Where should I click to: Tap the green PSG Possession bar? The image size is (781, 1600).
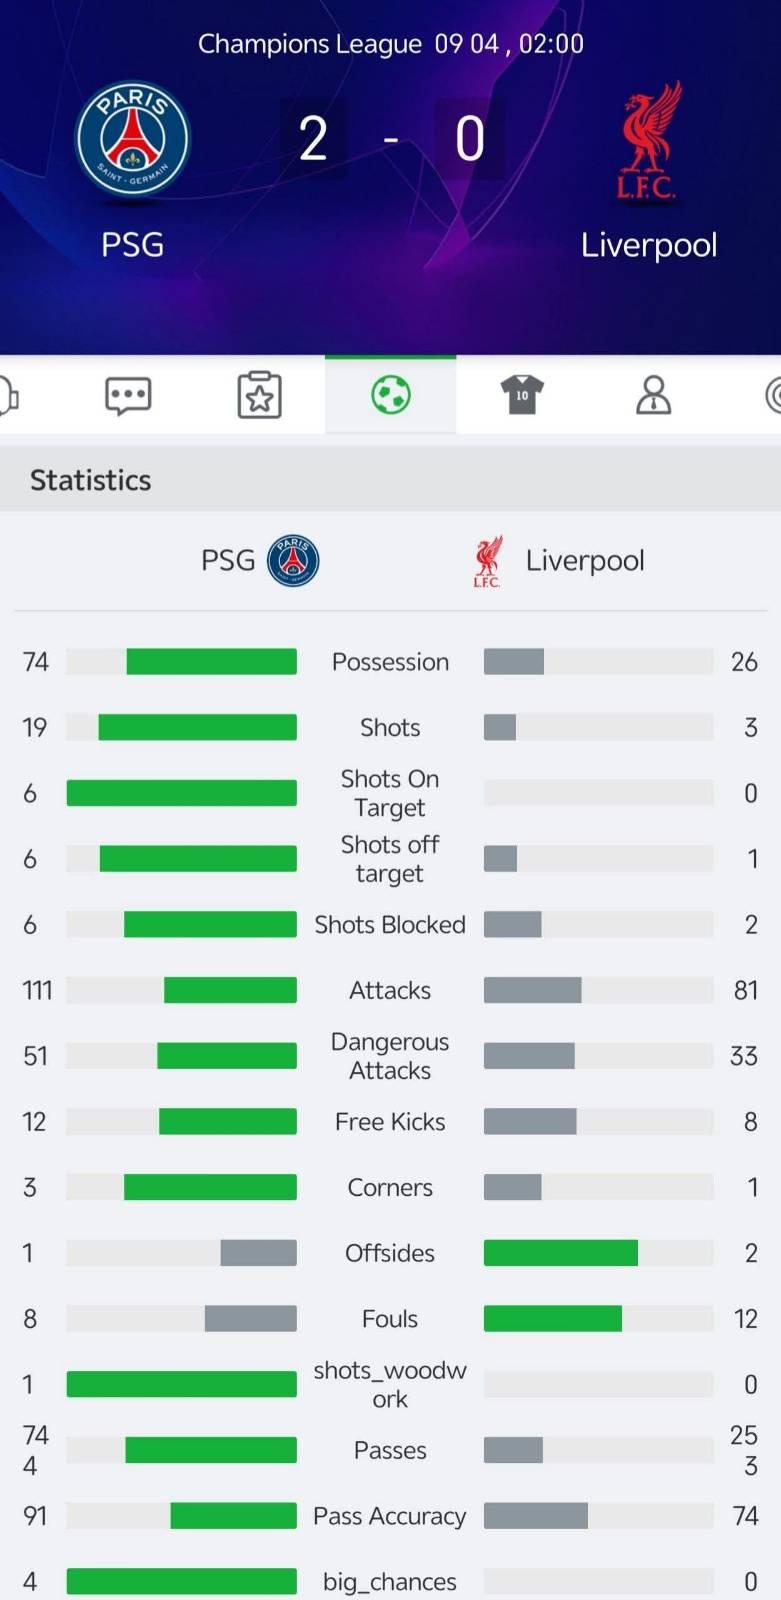(211, 662)
